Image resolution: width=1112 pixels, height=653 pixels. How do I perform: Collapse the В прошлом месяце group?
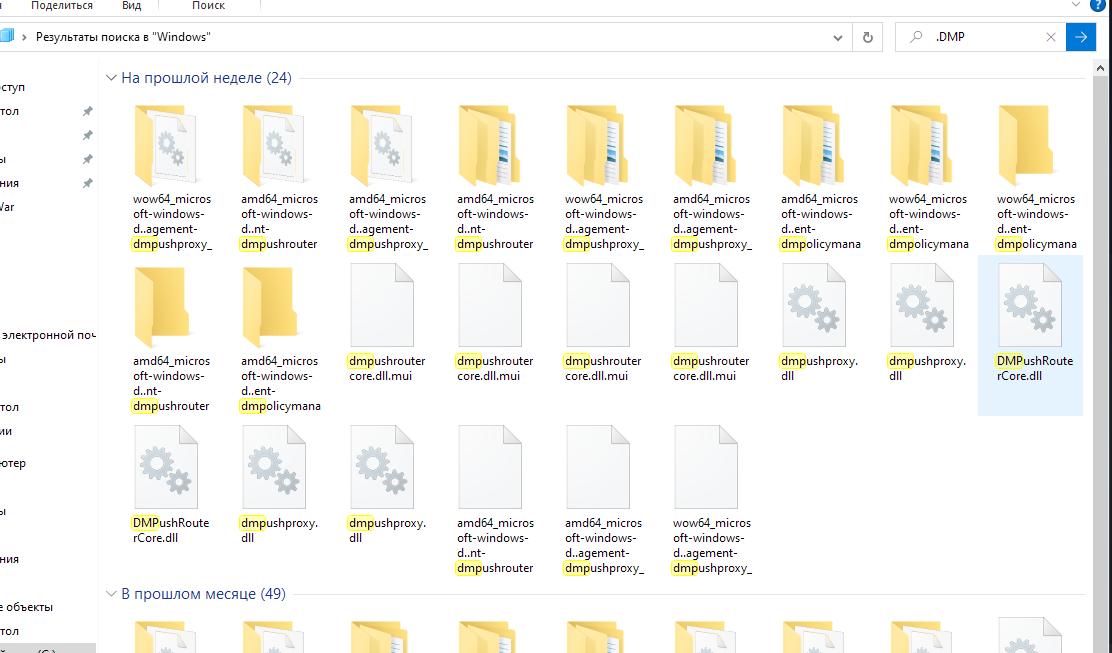[111, 594]
